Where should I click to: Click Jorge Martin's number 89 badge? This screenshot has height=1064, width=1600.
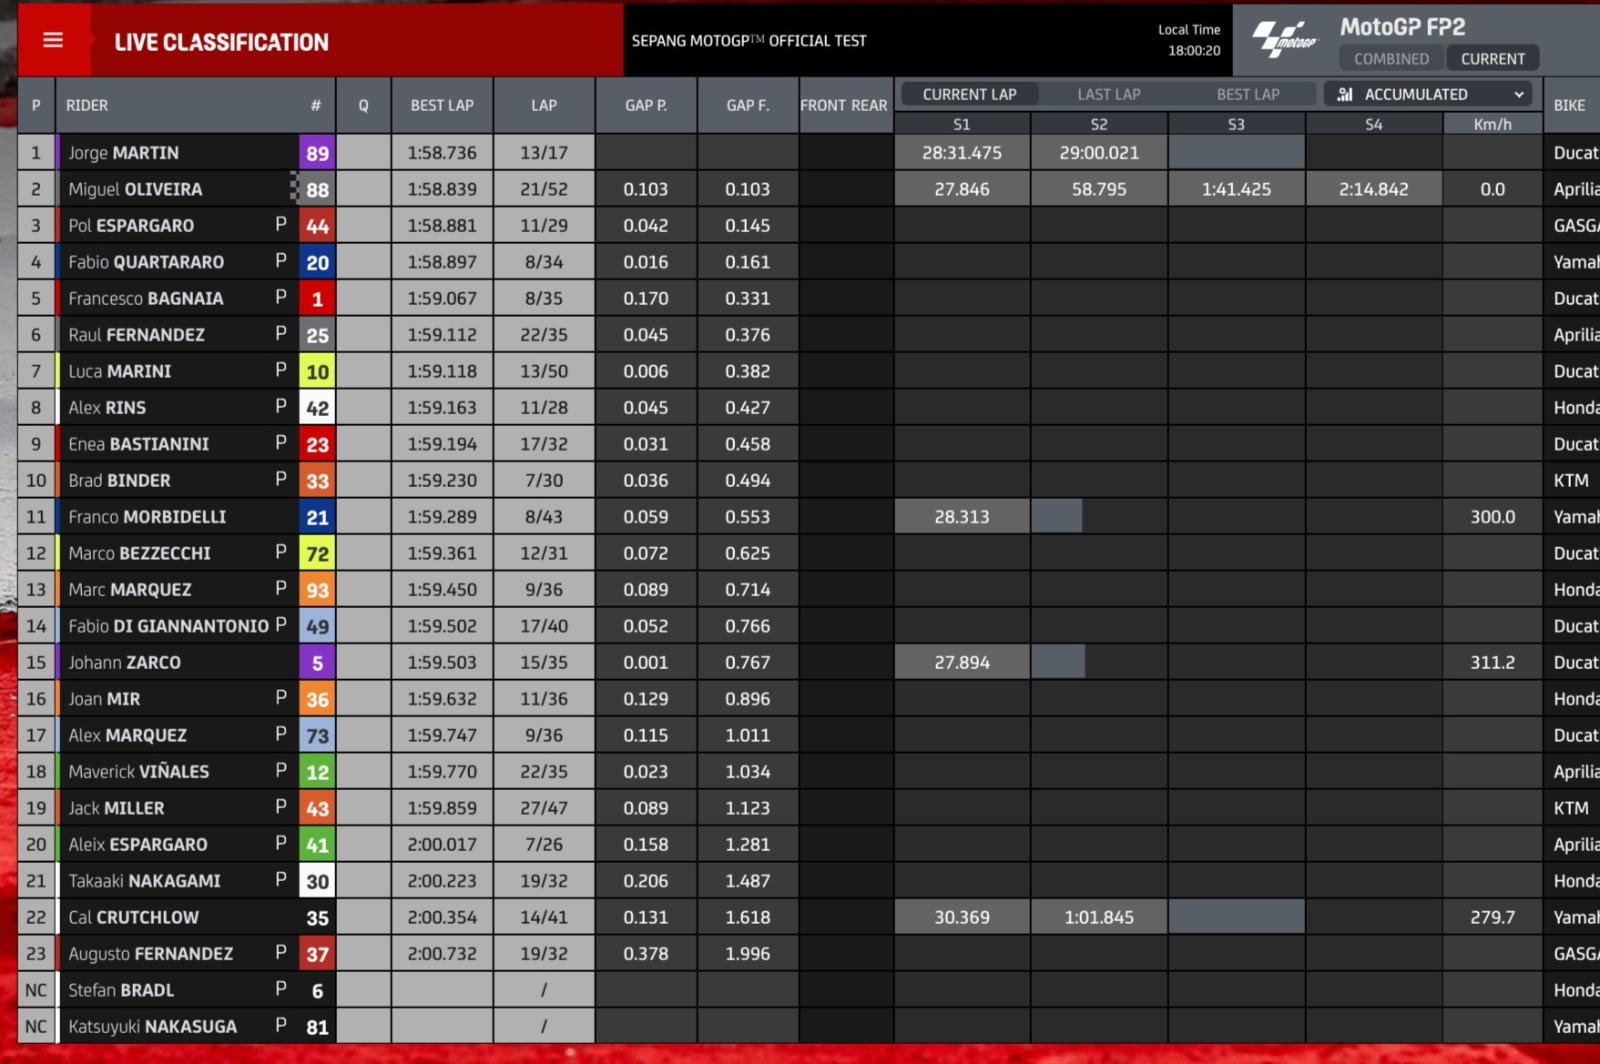click(x=317, y=153)
